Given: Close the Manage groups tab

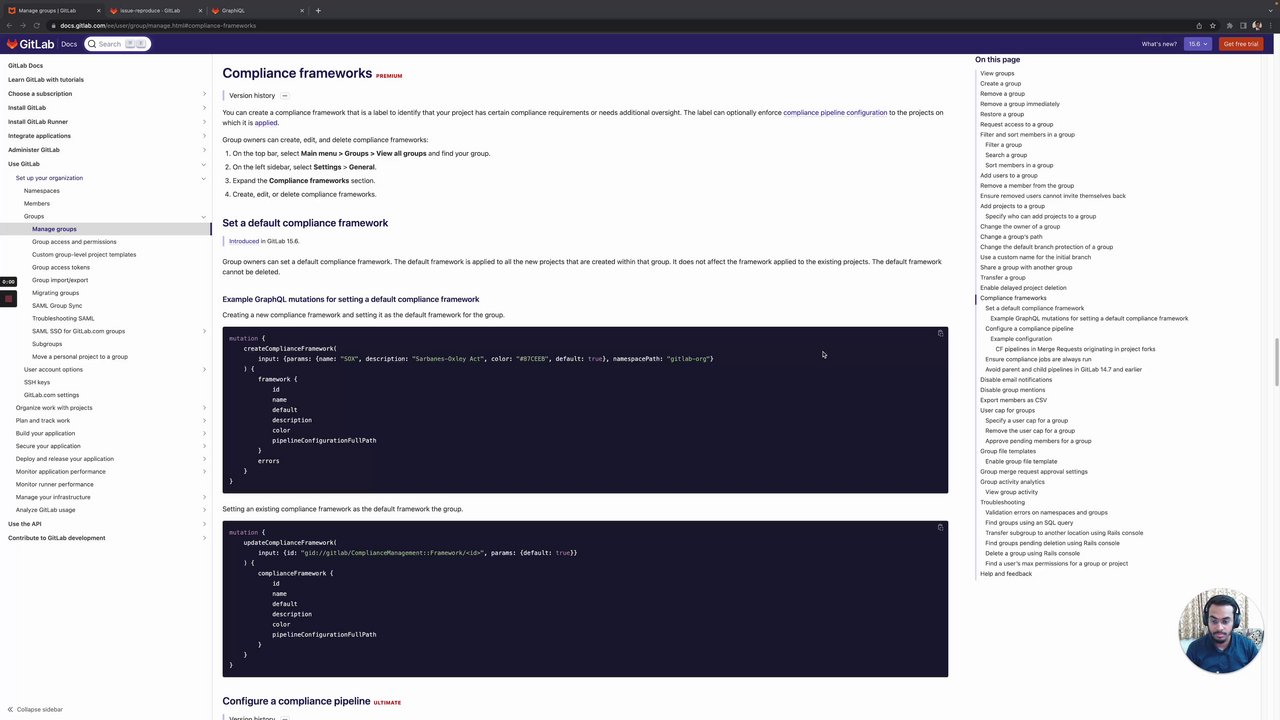Looking at the screenshot, I should tap(97, 10).
